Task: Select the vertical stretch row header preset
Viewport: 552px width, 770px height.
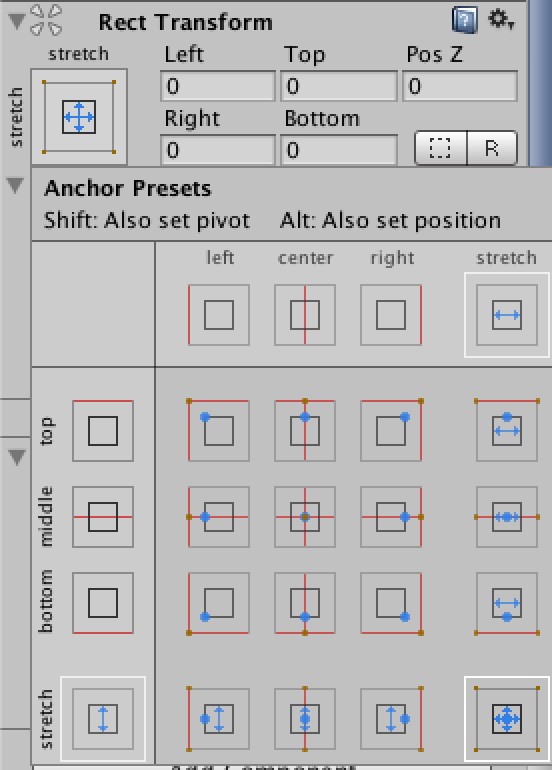Action: coord(103,718)
